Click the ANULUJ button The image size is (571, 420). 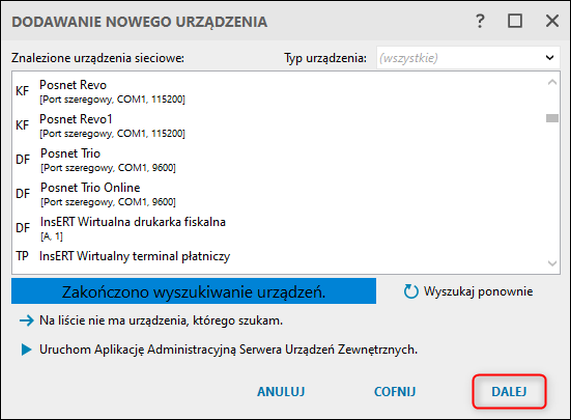tap(281, 392)
